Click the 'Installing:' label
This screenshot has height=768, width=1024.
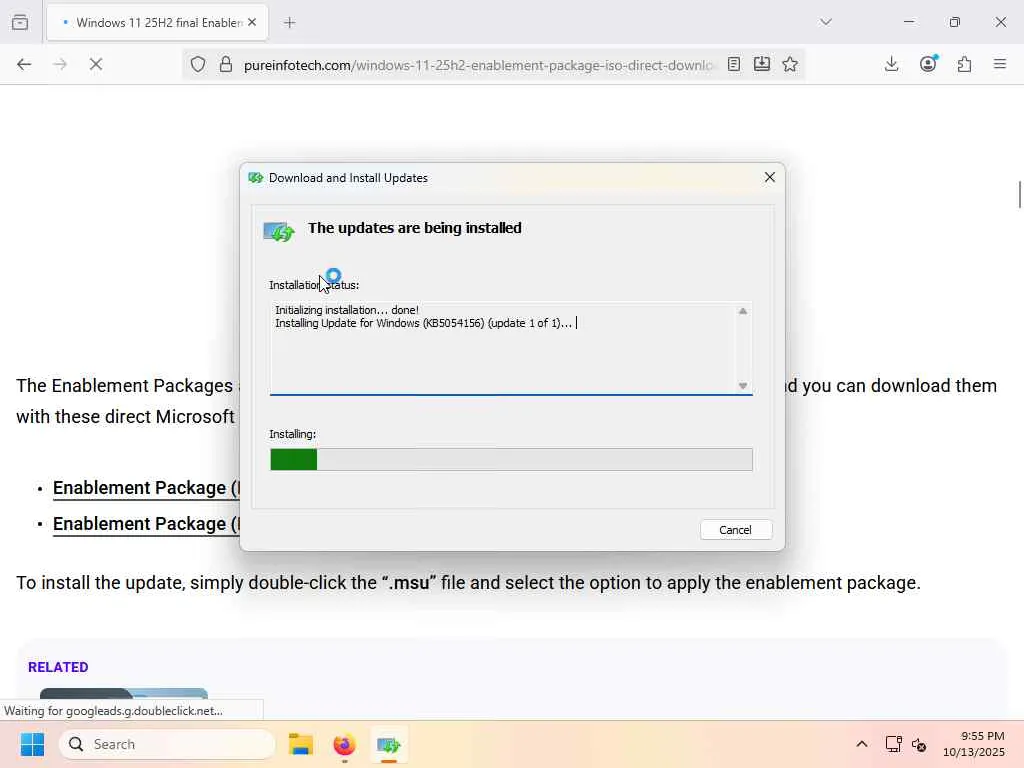(293, 434)
